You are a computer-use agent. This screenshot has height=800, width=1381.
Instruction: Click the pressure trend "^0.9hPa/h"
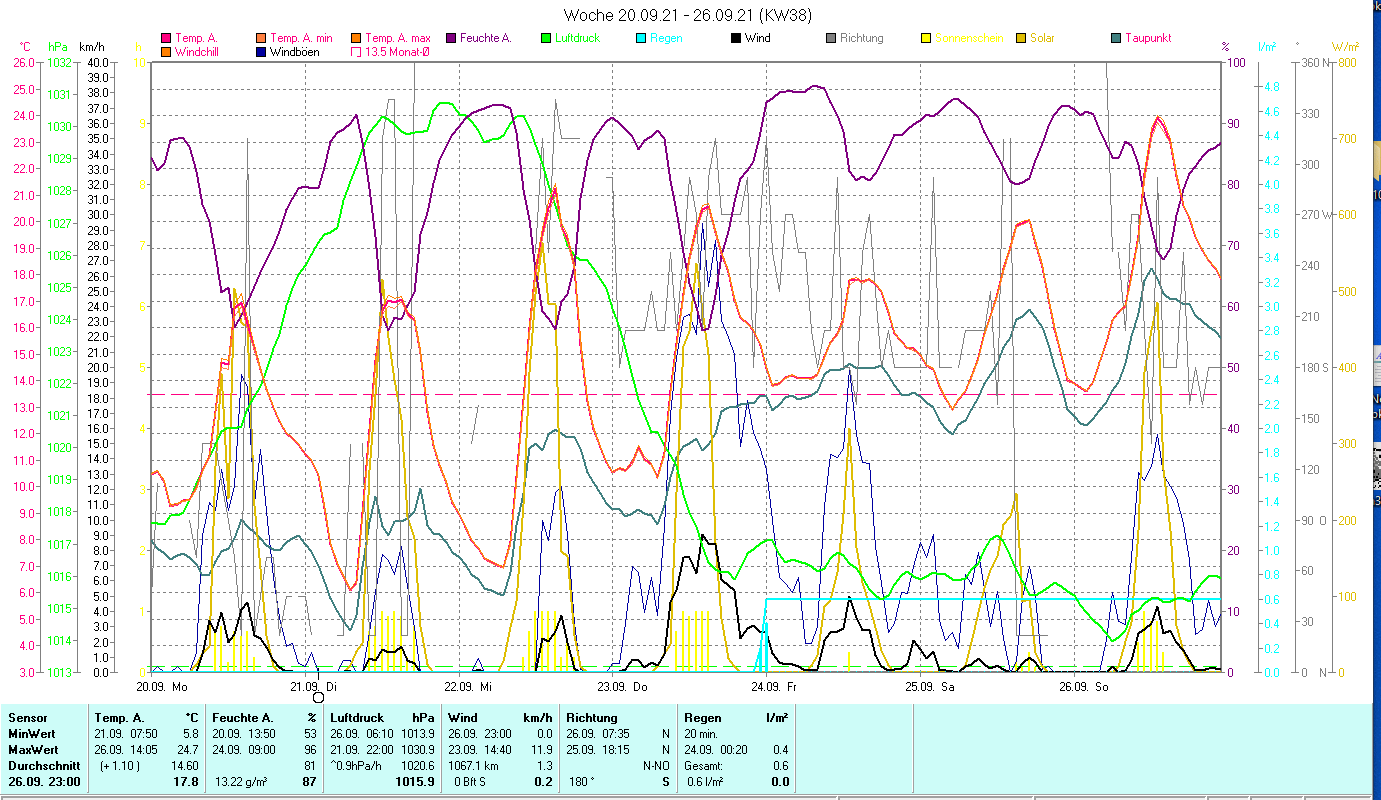coord(357,766)
